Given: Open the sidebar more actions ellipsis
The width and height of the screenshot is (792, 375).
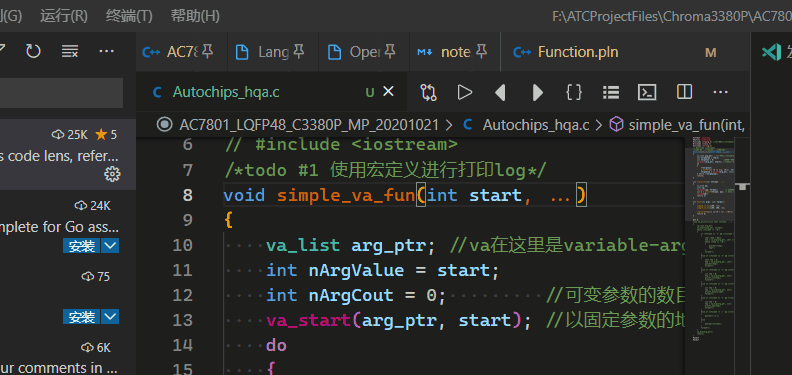Looking at the screenshot, I should [106, 51].
